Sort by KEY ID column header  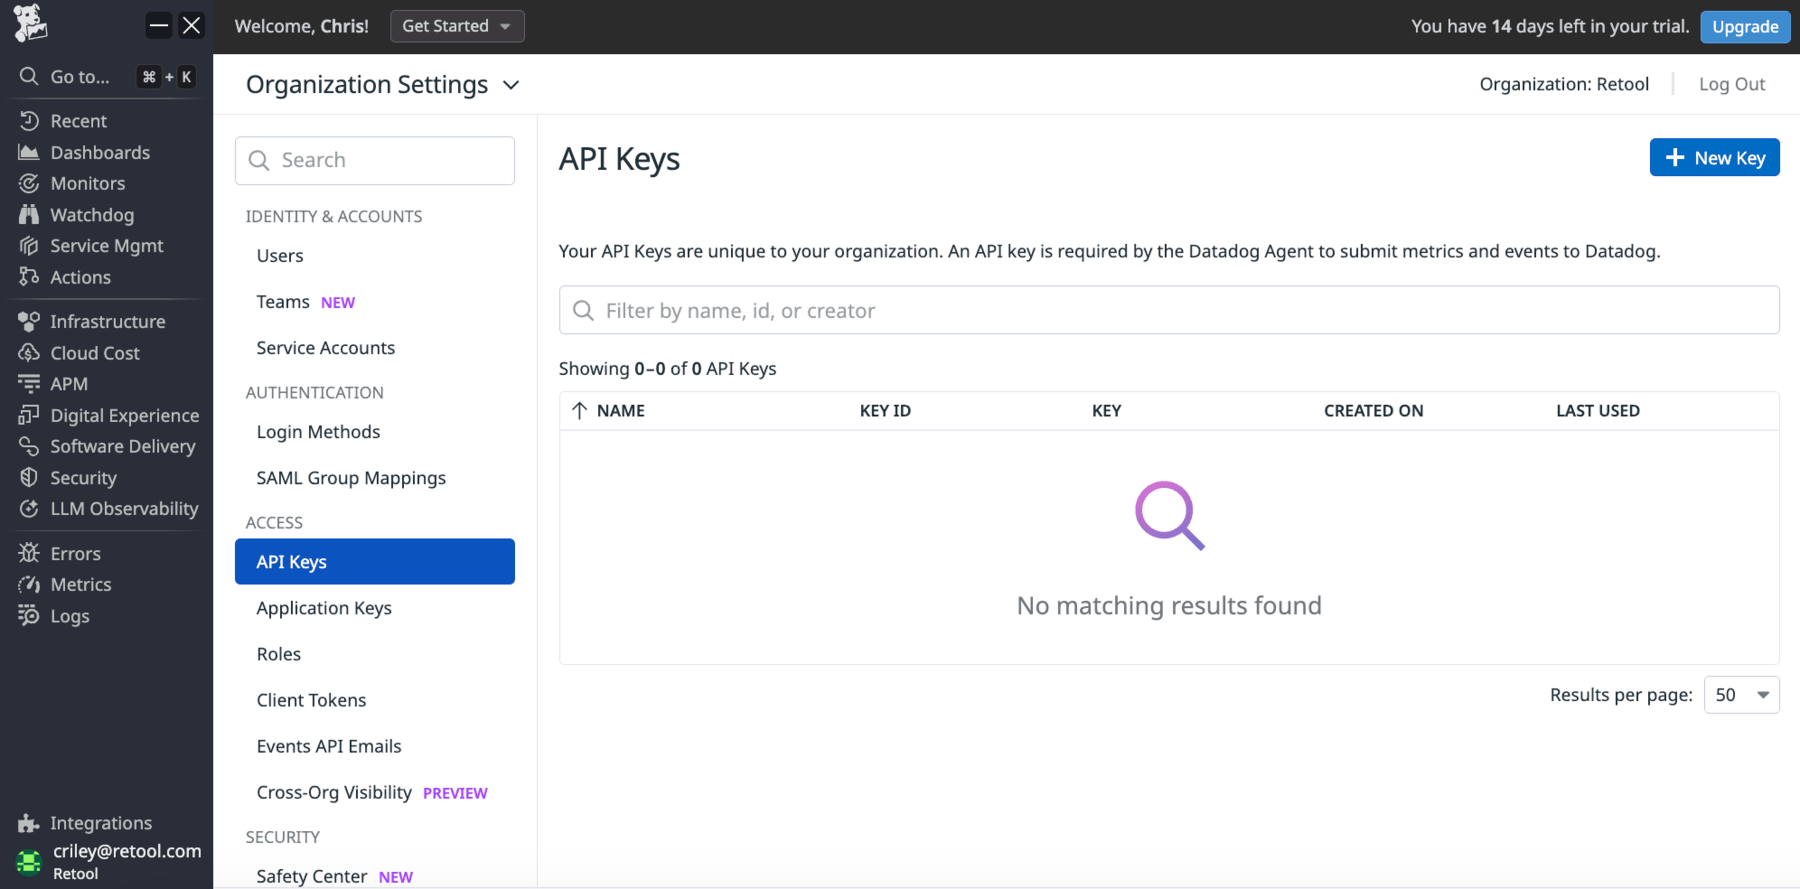(x=885, y=411)
